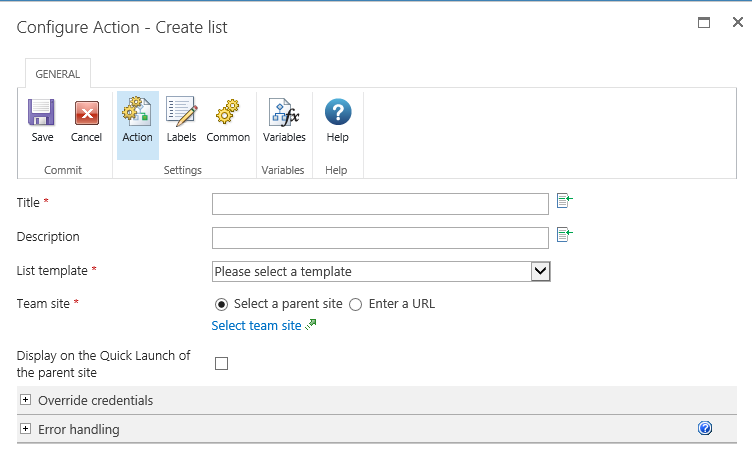Select the Action settings icon
This screenshot has width=752, height=459.
point(137,113)
